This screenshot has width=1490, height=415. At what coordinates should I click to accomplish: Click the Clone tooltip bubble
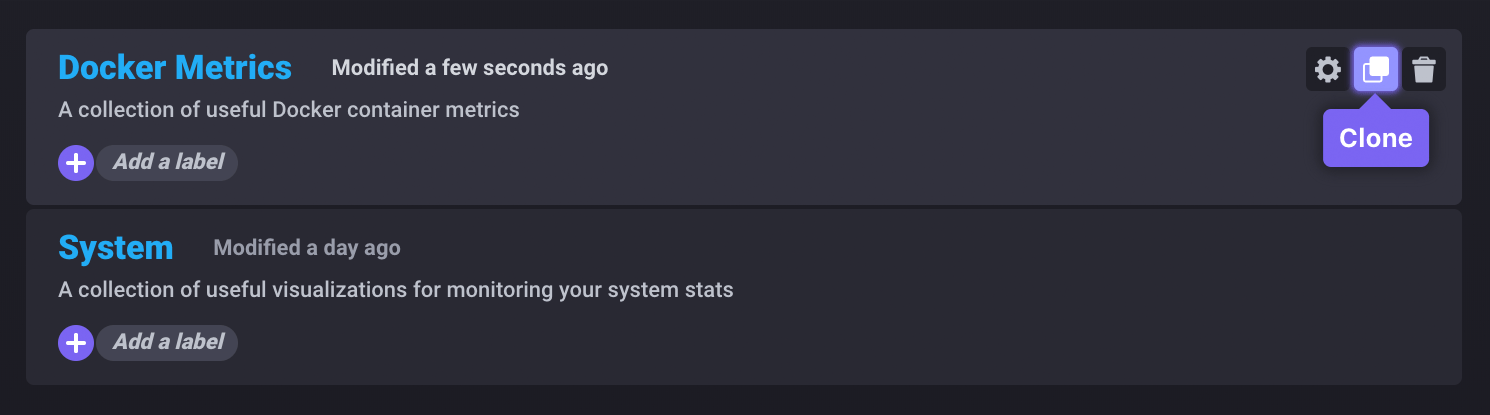[1376, 138]
